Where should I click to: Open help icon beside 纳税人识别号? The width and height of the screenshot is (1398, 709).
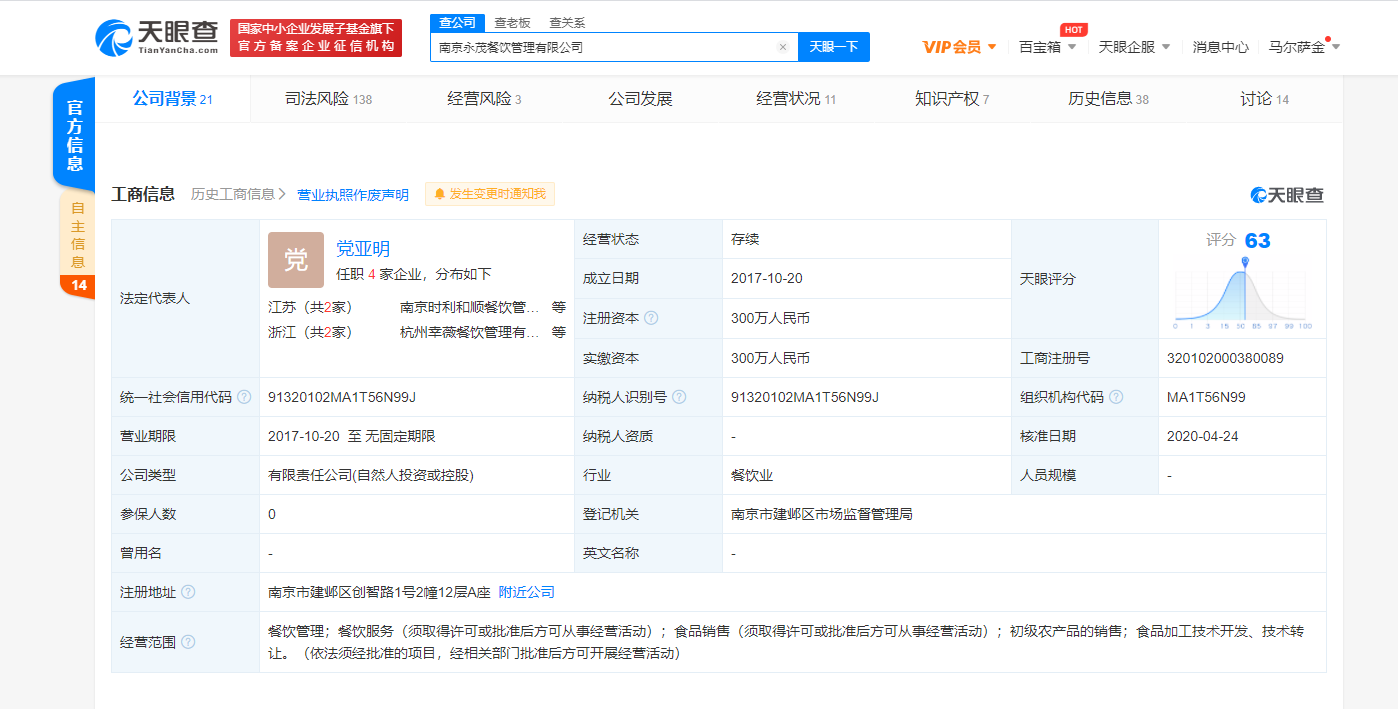point(679,397)
